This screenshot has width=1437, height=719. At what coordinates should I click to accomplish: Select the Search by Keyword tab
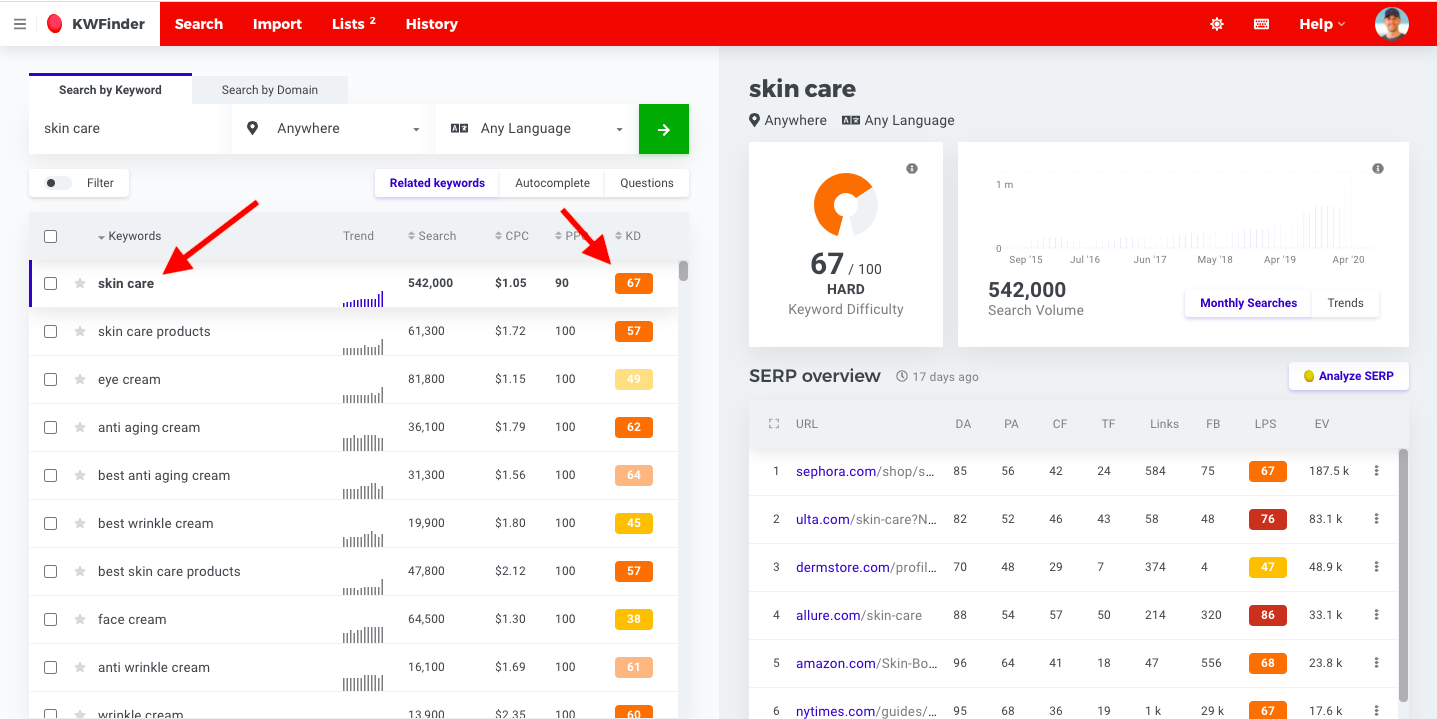[110, 89]
